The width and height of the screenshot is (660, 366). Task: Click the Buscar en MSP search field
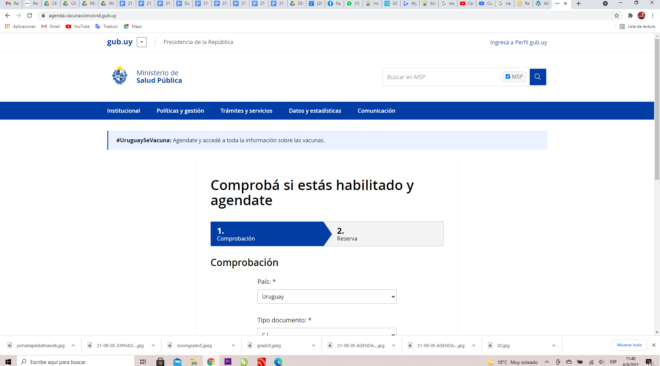click(x=442, y=77)
